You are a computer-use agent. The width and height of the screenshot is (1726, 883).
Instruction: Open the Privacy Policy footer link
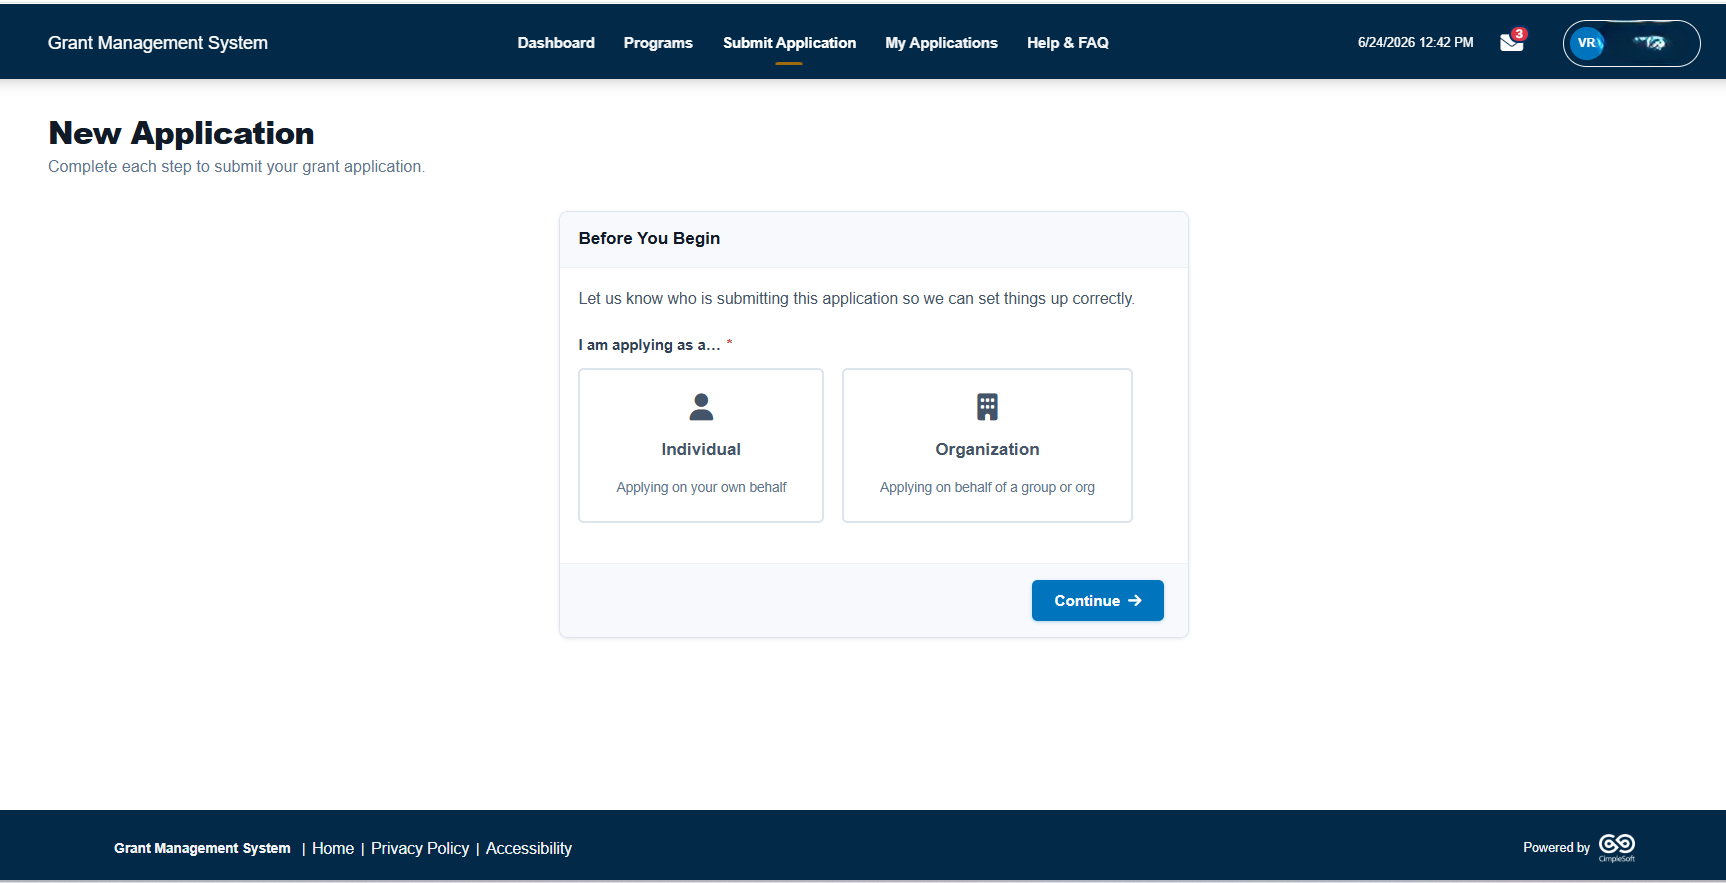[x=420, y=848]
